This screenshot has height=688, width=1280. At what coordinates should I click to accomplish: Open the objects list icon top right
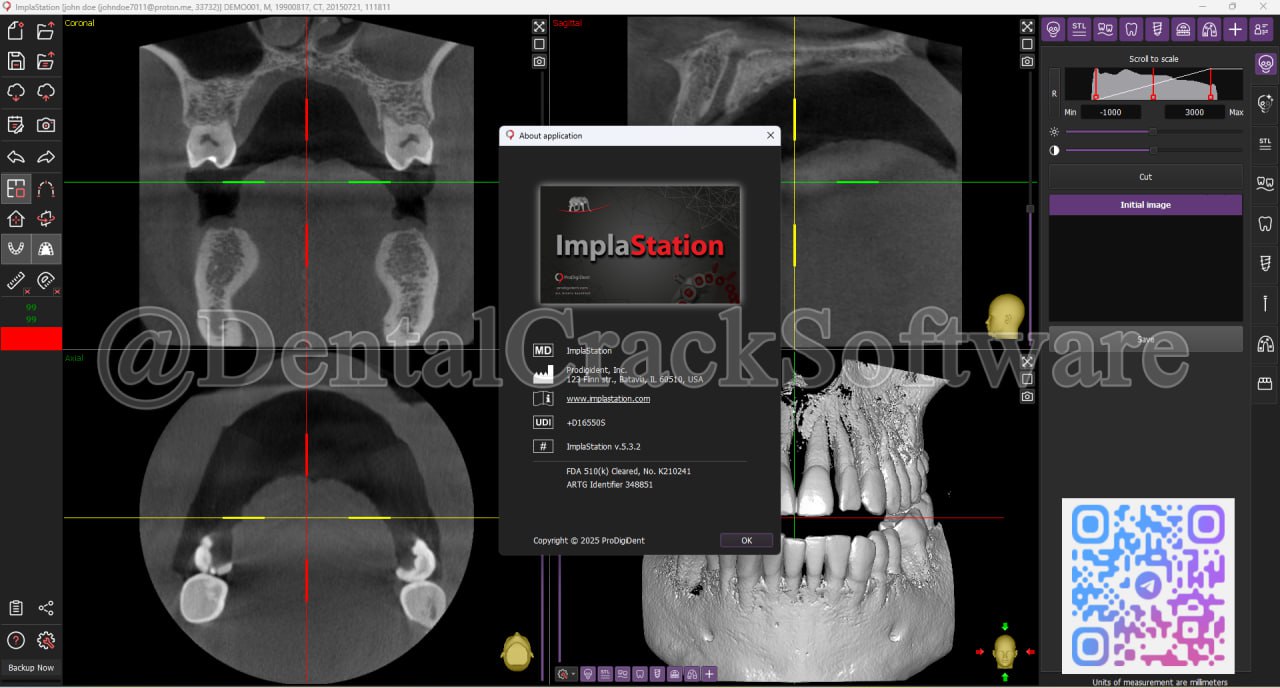coord(1261,29)
